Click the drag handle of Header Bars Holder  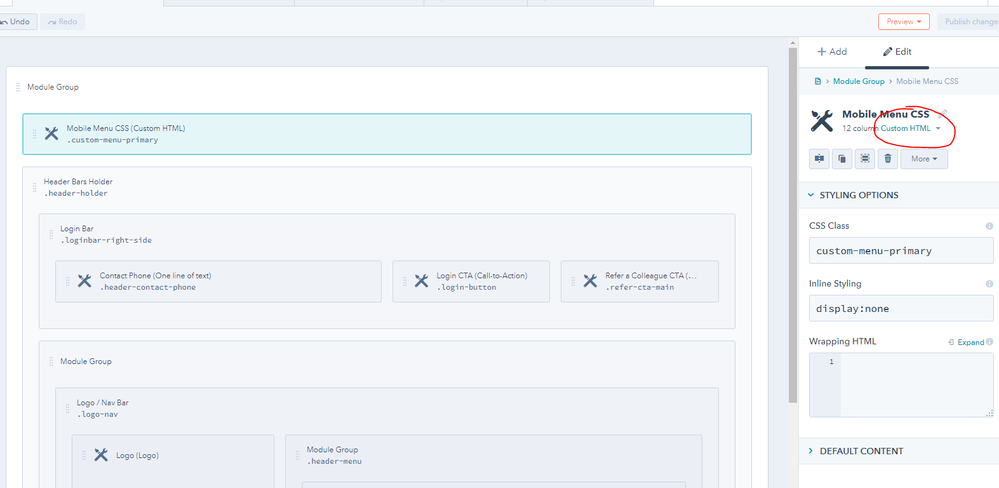click(34, 187)
